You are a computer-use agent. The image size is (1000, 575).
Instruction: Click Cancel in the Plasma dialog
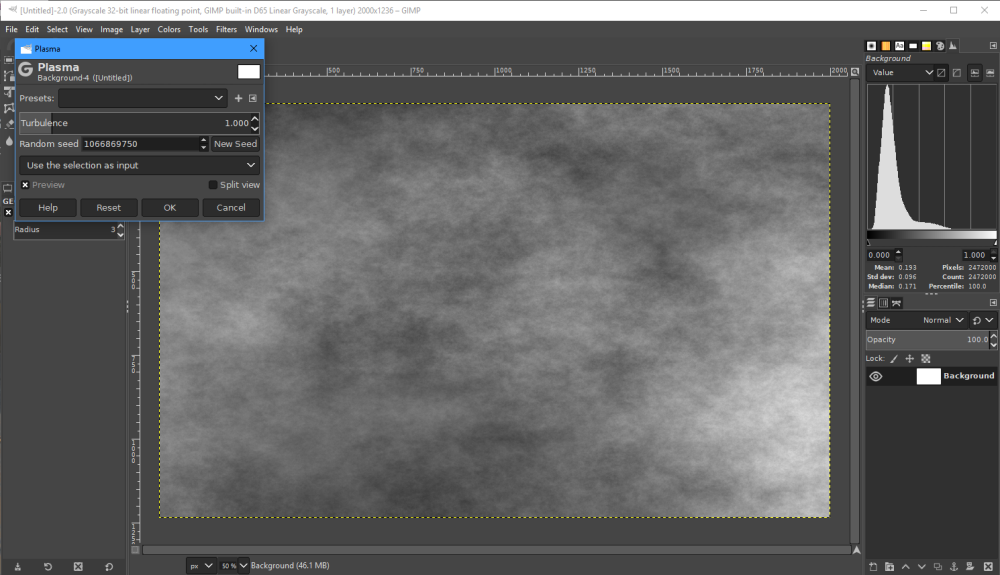click(231, 208)
